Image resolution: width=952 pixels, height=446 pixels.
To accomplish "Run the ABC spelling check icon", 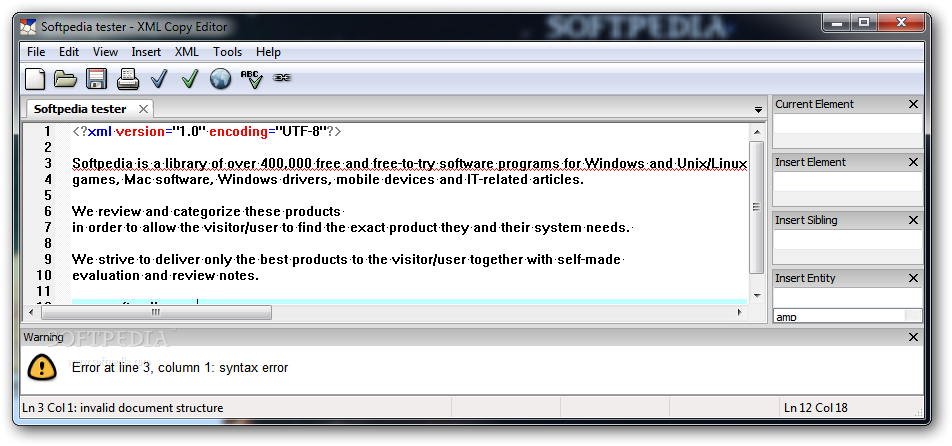I will coord(251,78).
